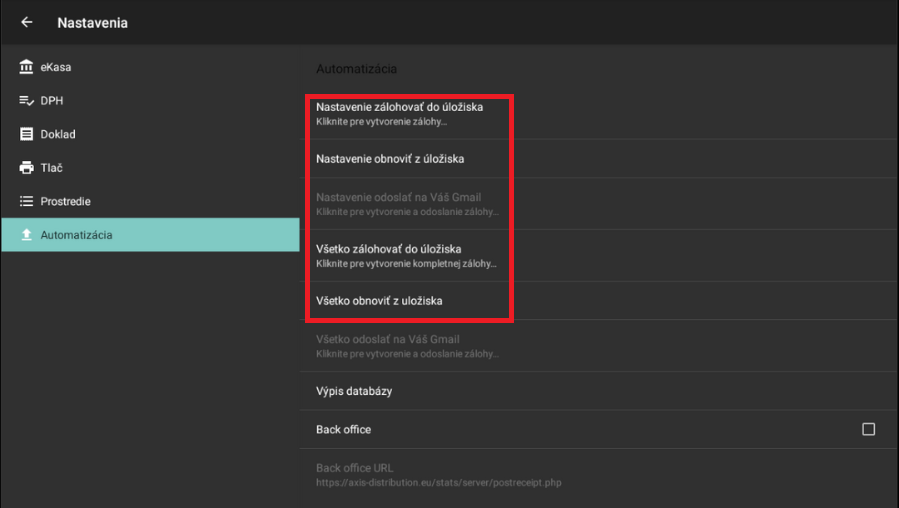
Task: Click the Prostredie list icon
Action: pyautogui.click(x=26, y=201)
